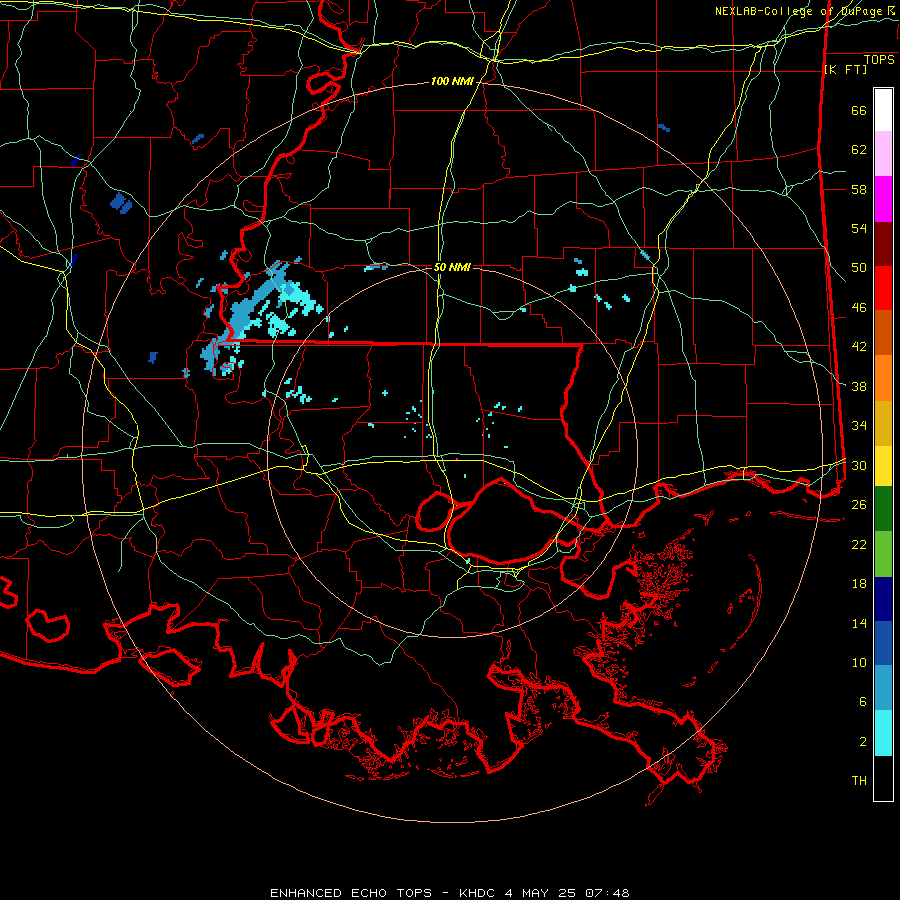The width and height of the screenshot is (900, 900).
Task: Click the "50" legend value
Action: 859,268
